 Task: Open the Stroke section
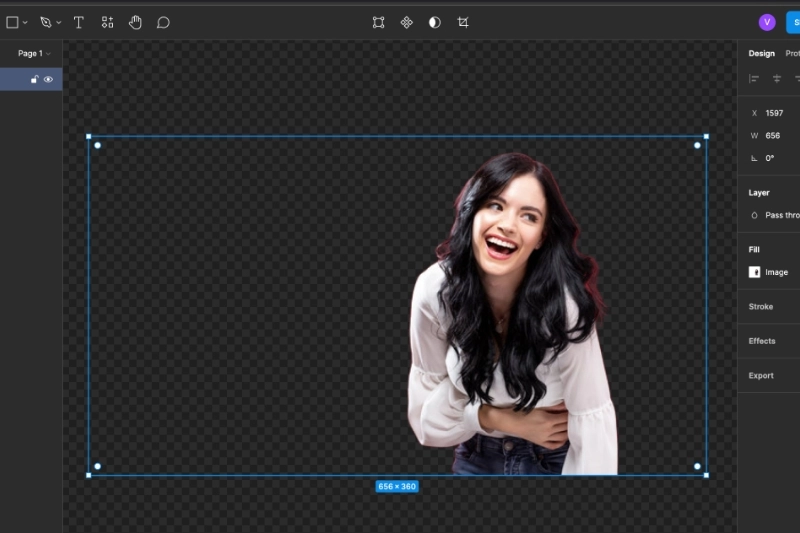pos(761,307)
